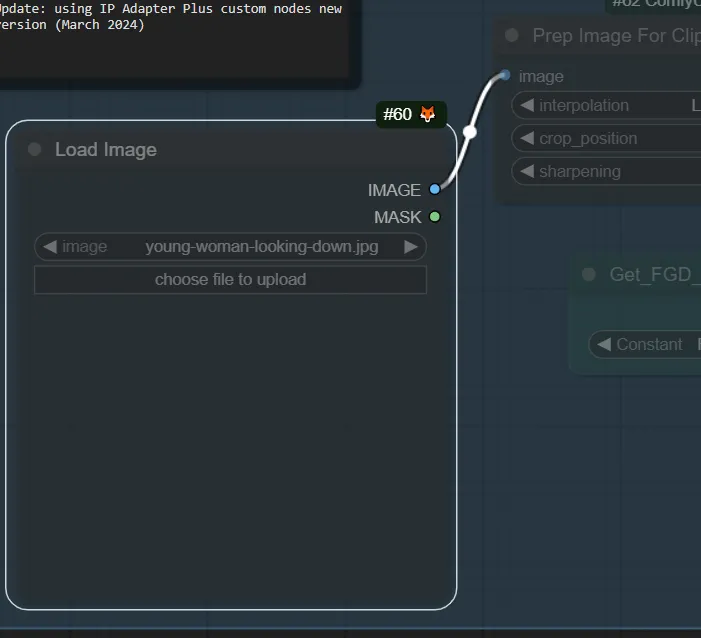The width and height of the screenshot is (701, 638).
Task: Click left arrow of crop_position widget
Action: 528,139
